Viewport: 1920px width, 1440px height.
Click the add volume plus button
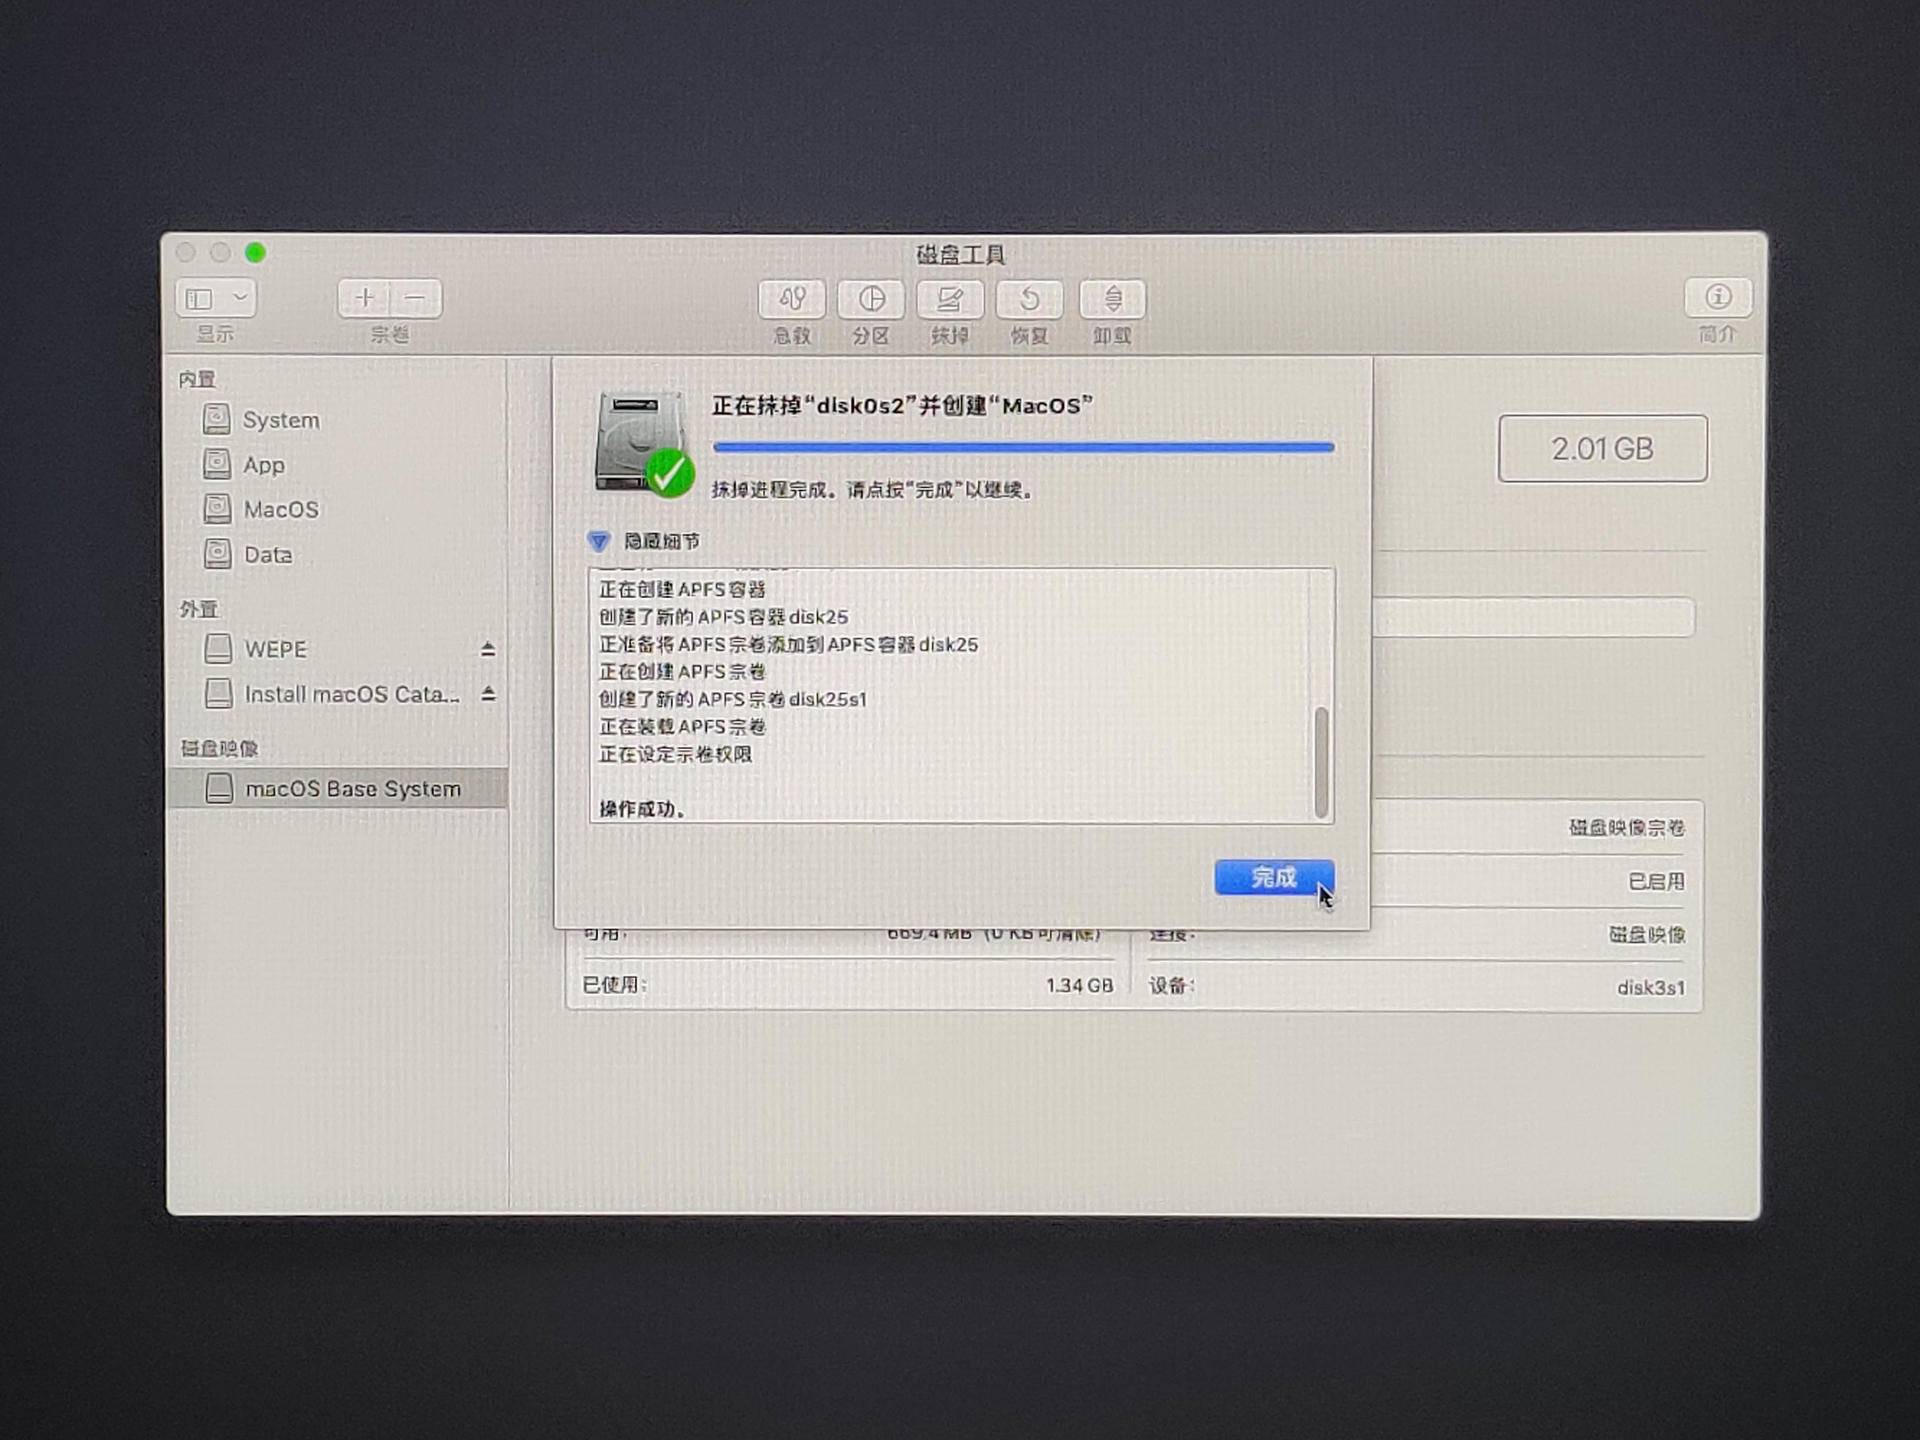point(364,298)
